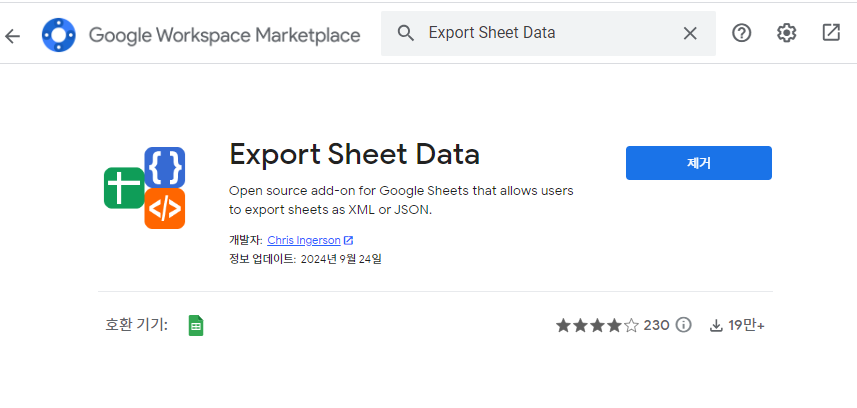857x408 pixels.
Task: Click the search magnifier icon
Action: tap(406, 33)
